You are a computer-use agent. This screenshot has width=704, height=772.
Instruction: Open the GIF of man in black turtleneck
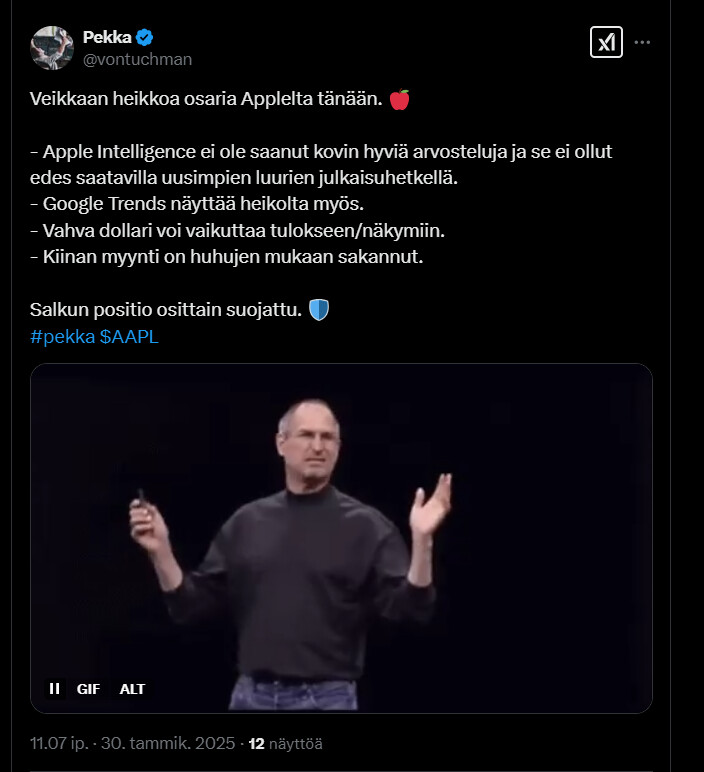pos(341,538)
